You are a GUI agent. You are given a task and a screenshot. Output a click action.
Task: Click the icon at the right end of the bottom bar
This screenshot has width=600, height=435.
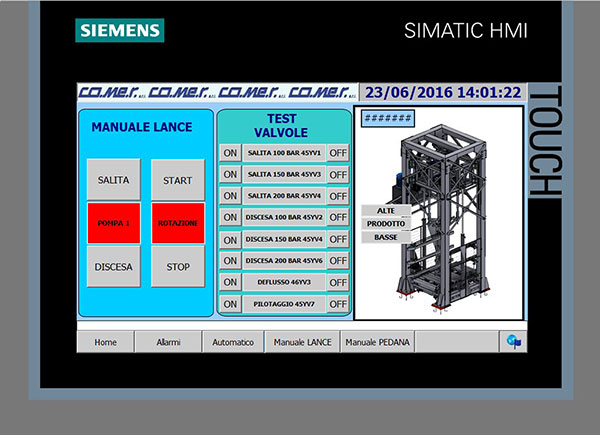[514, 342]
